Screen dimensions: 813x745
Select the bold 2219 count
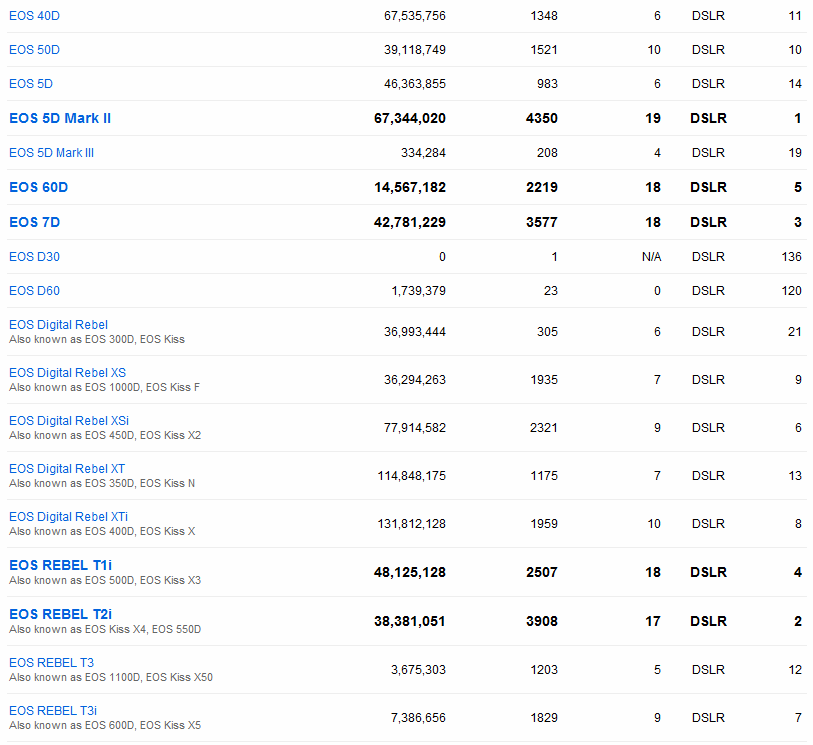pos(542,187)
